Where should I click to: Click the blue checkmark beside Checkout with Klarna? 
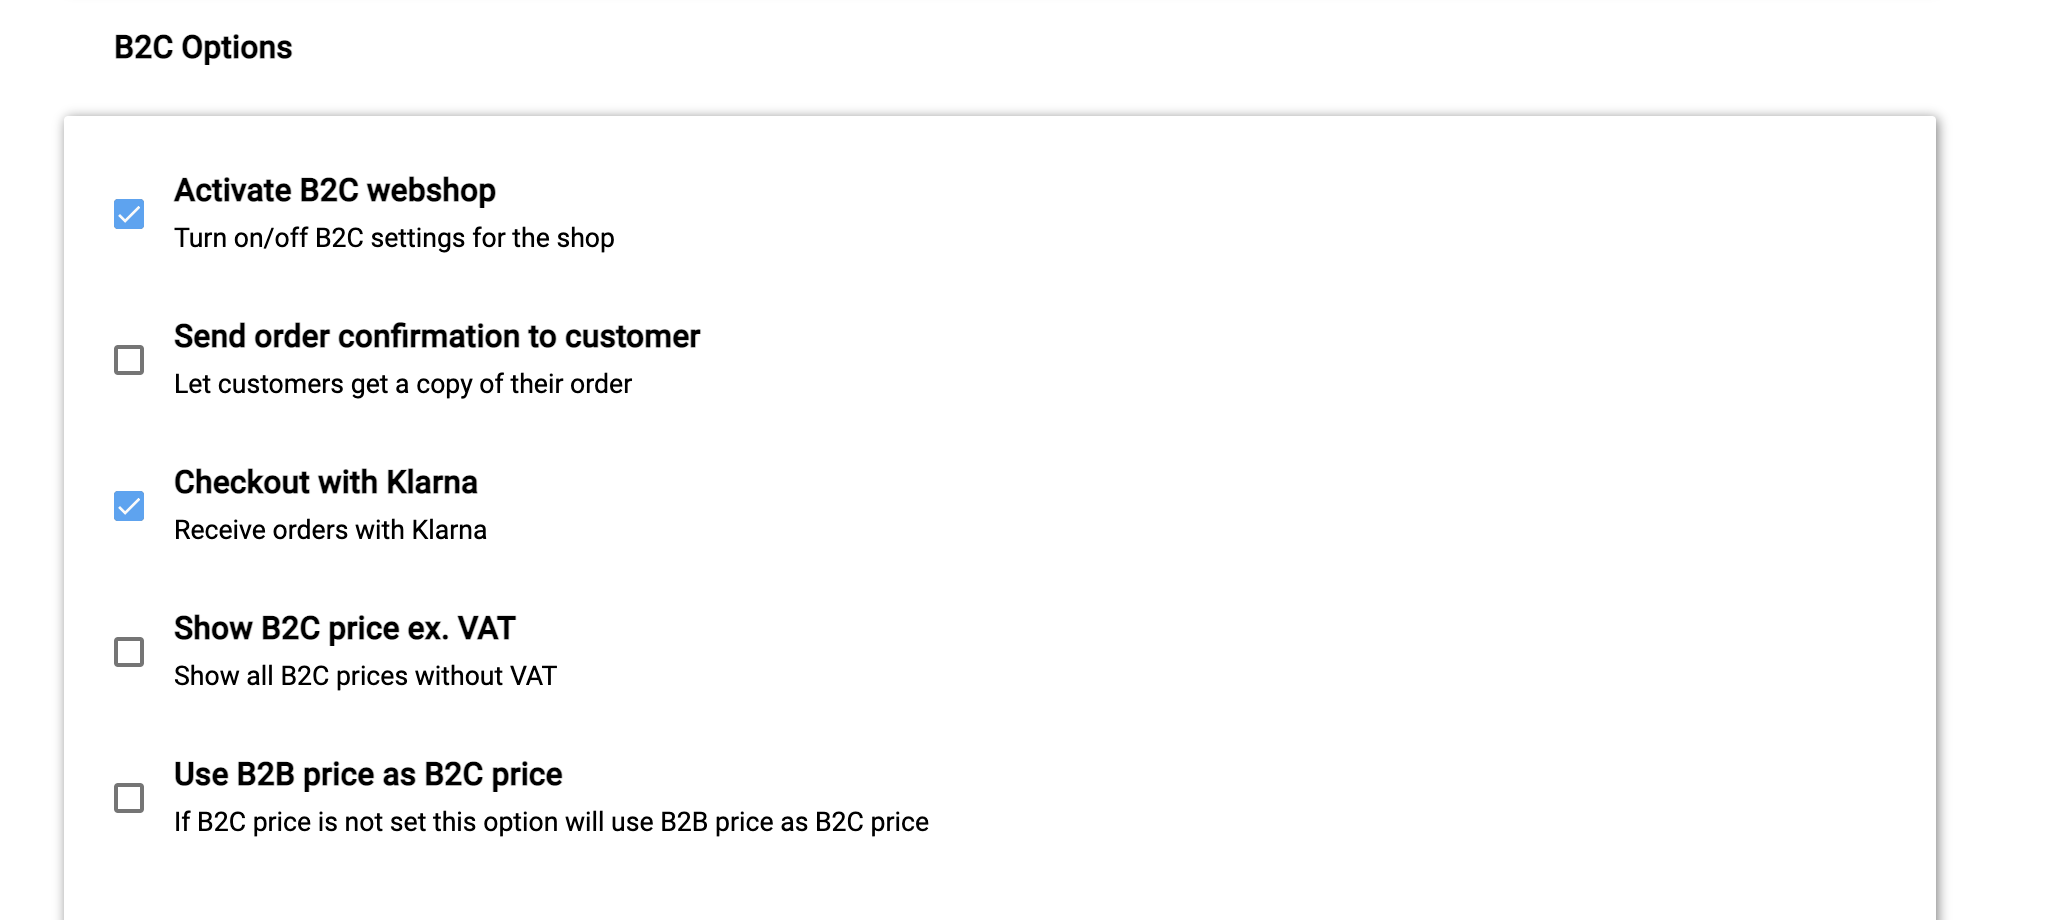pyautogui.click(x=129, y=506)
